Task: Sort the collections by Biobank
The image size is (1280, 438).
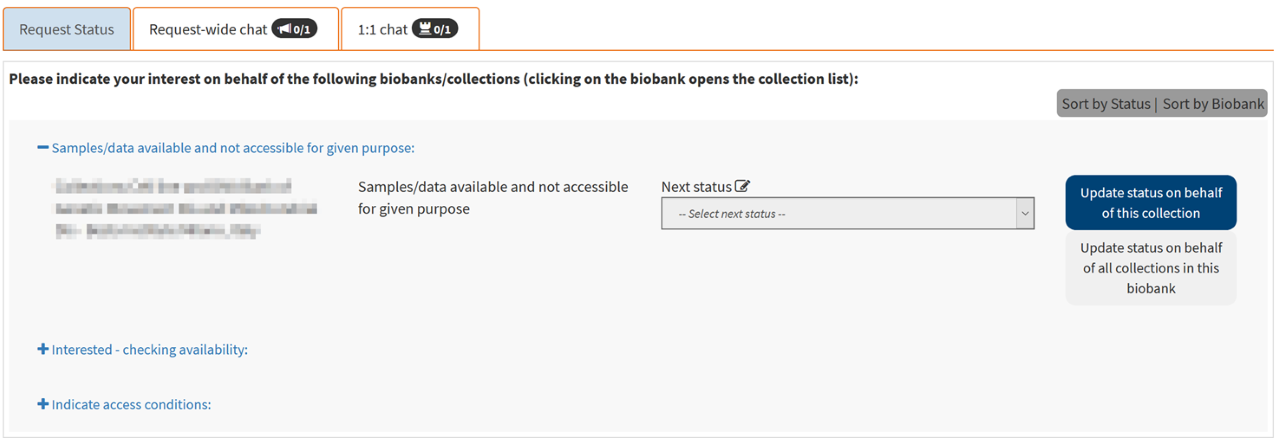Action: tap(1214, 104)
